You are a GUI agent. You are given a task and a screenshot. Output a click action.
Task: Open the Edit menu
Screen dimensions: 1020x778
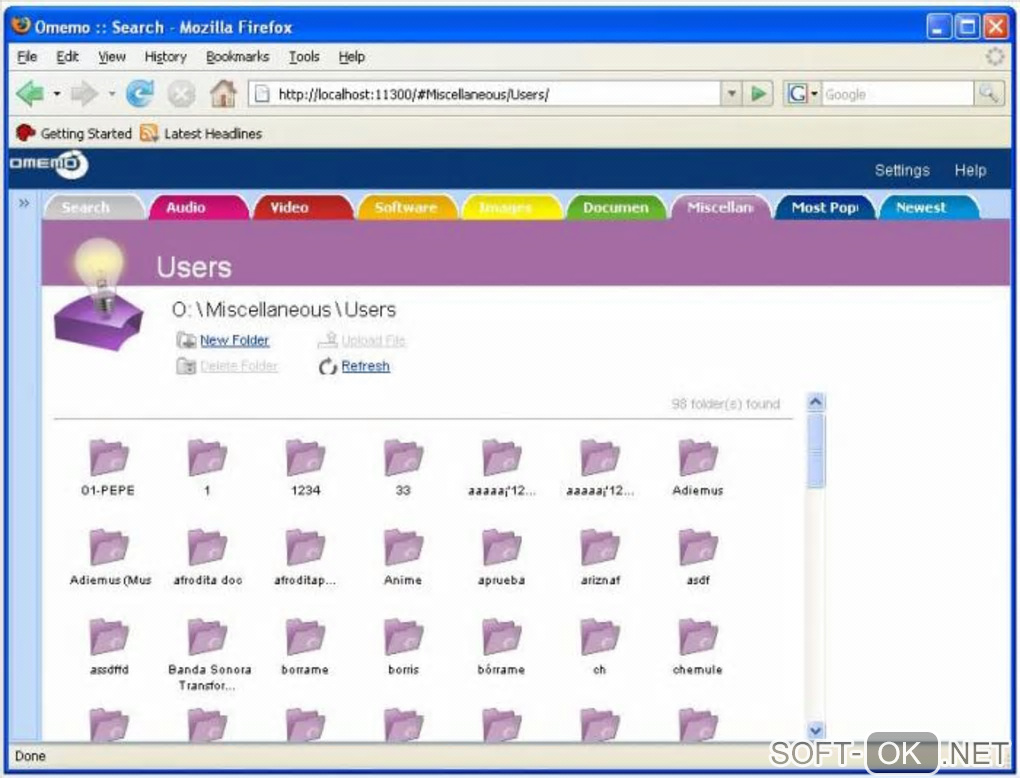(67, 57)
